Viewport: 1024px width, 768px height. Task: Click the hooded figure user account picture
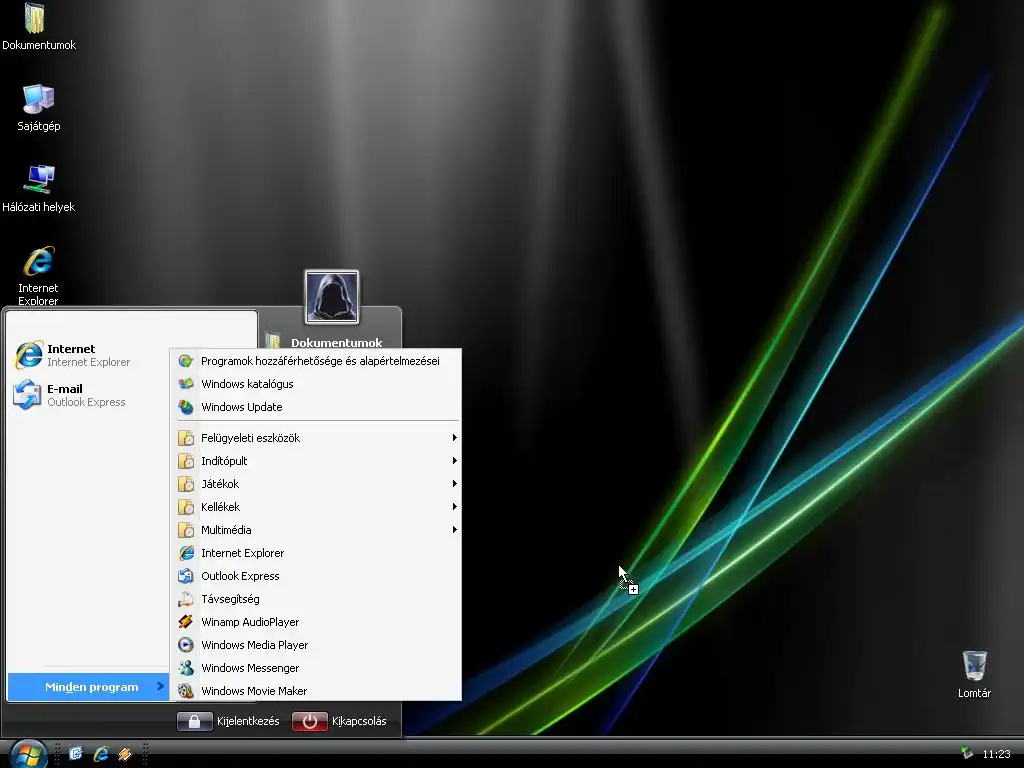click(x=332, y=297)
